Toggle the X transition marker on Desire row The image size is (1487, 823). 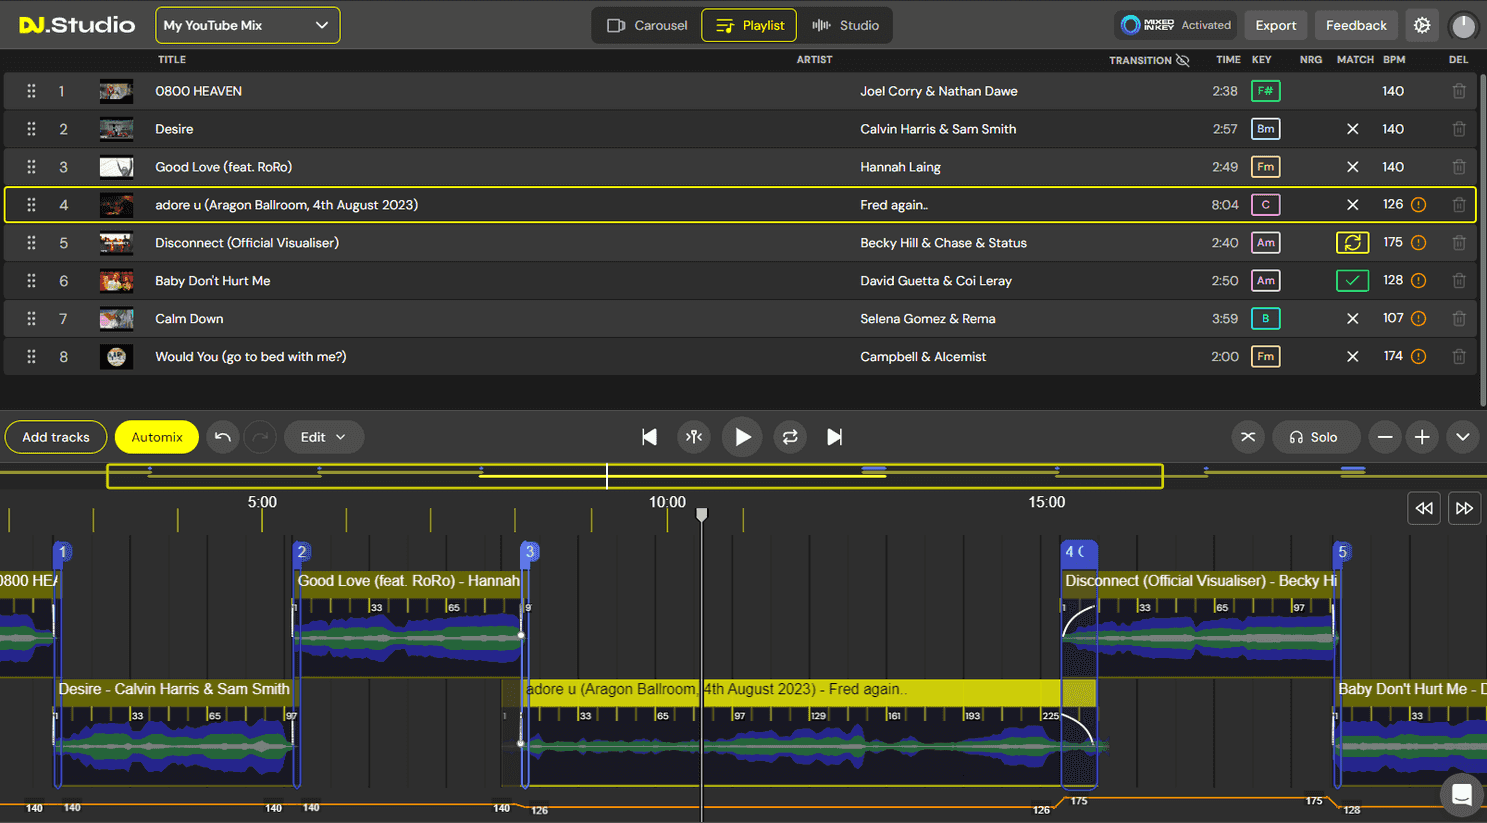tap(1352, 129)
